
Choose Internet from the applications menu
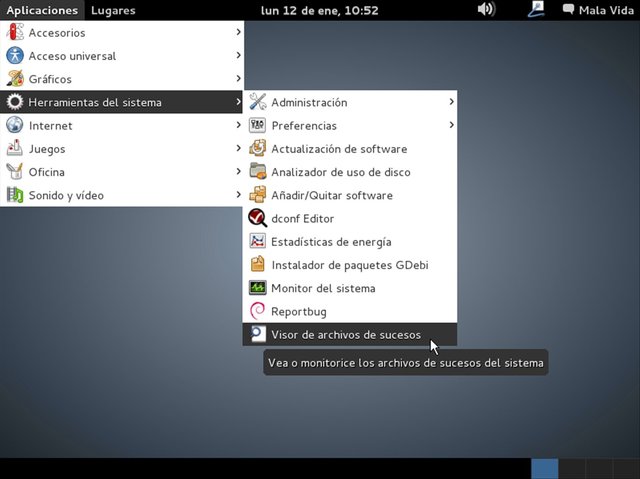point(122,125)
